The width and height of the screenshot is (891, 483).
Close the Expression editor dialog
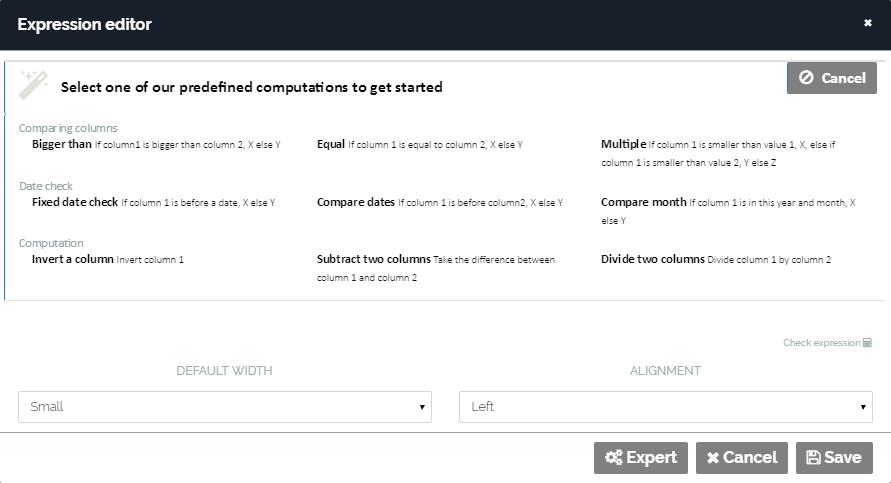point(868,23)
